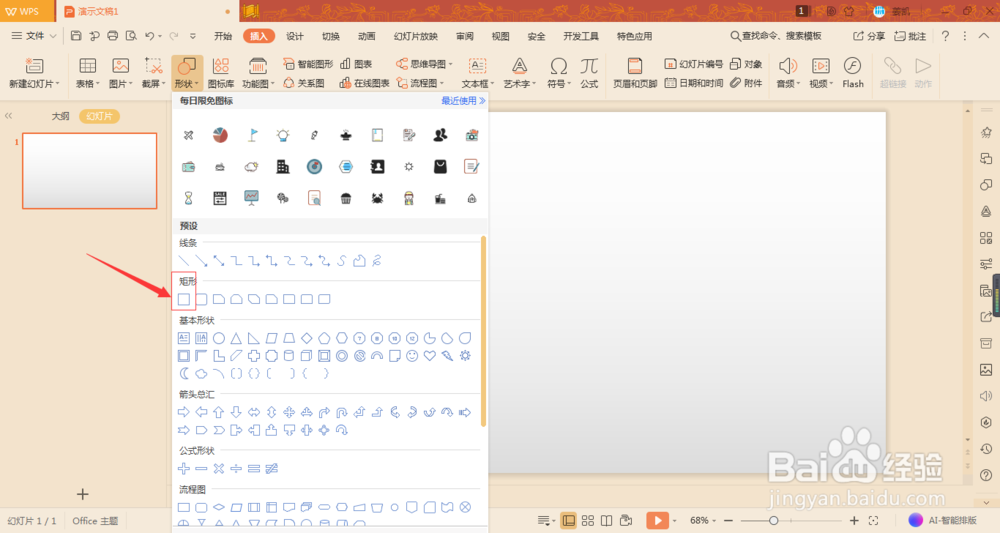Pick the equals sign formula shape
Image resolution: width=1000 pixels, height=533 pixels.
click(x=254, y=469)
